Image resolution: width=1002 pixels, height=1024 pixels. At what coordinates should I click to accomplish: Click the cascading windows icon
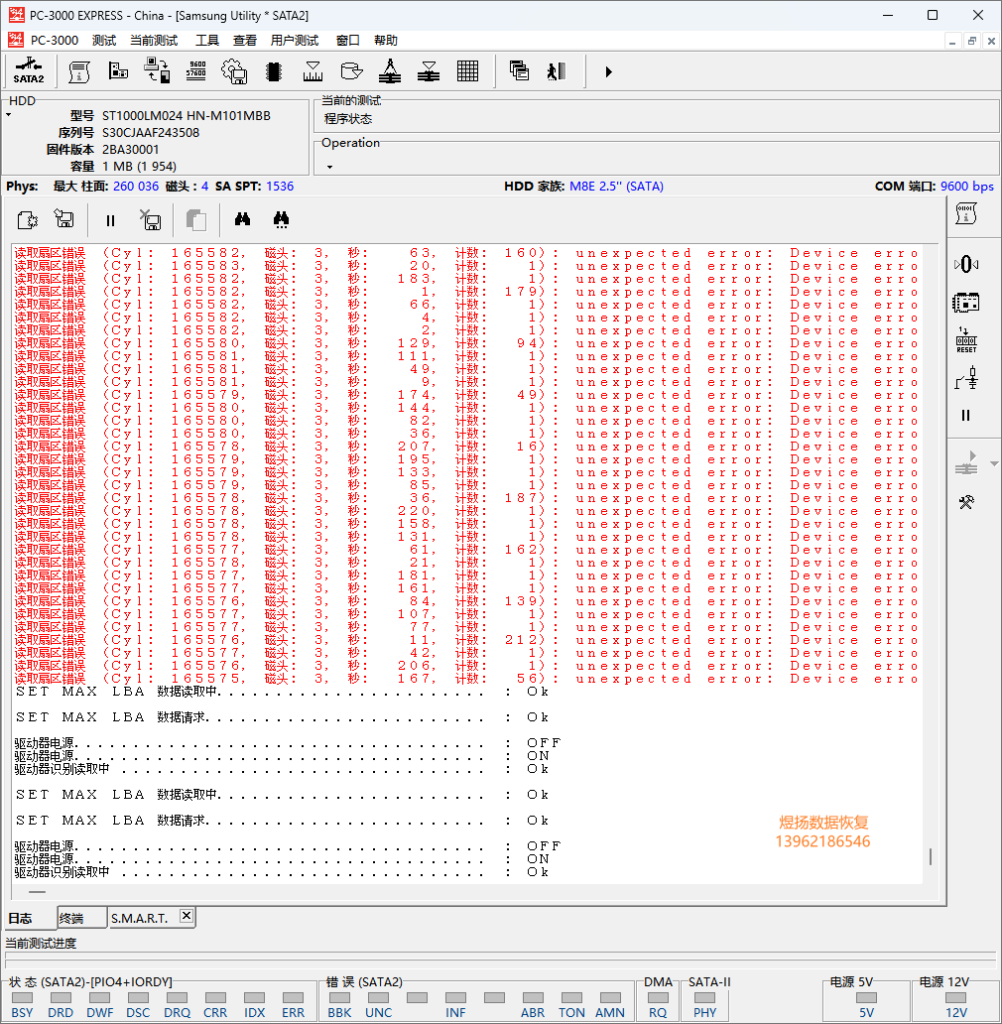click(x=519, y=71)
